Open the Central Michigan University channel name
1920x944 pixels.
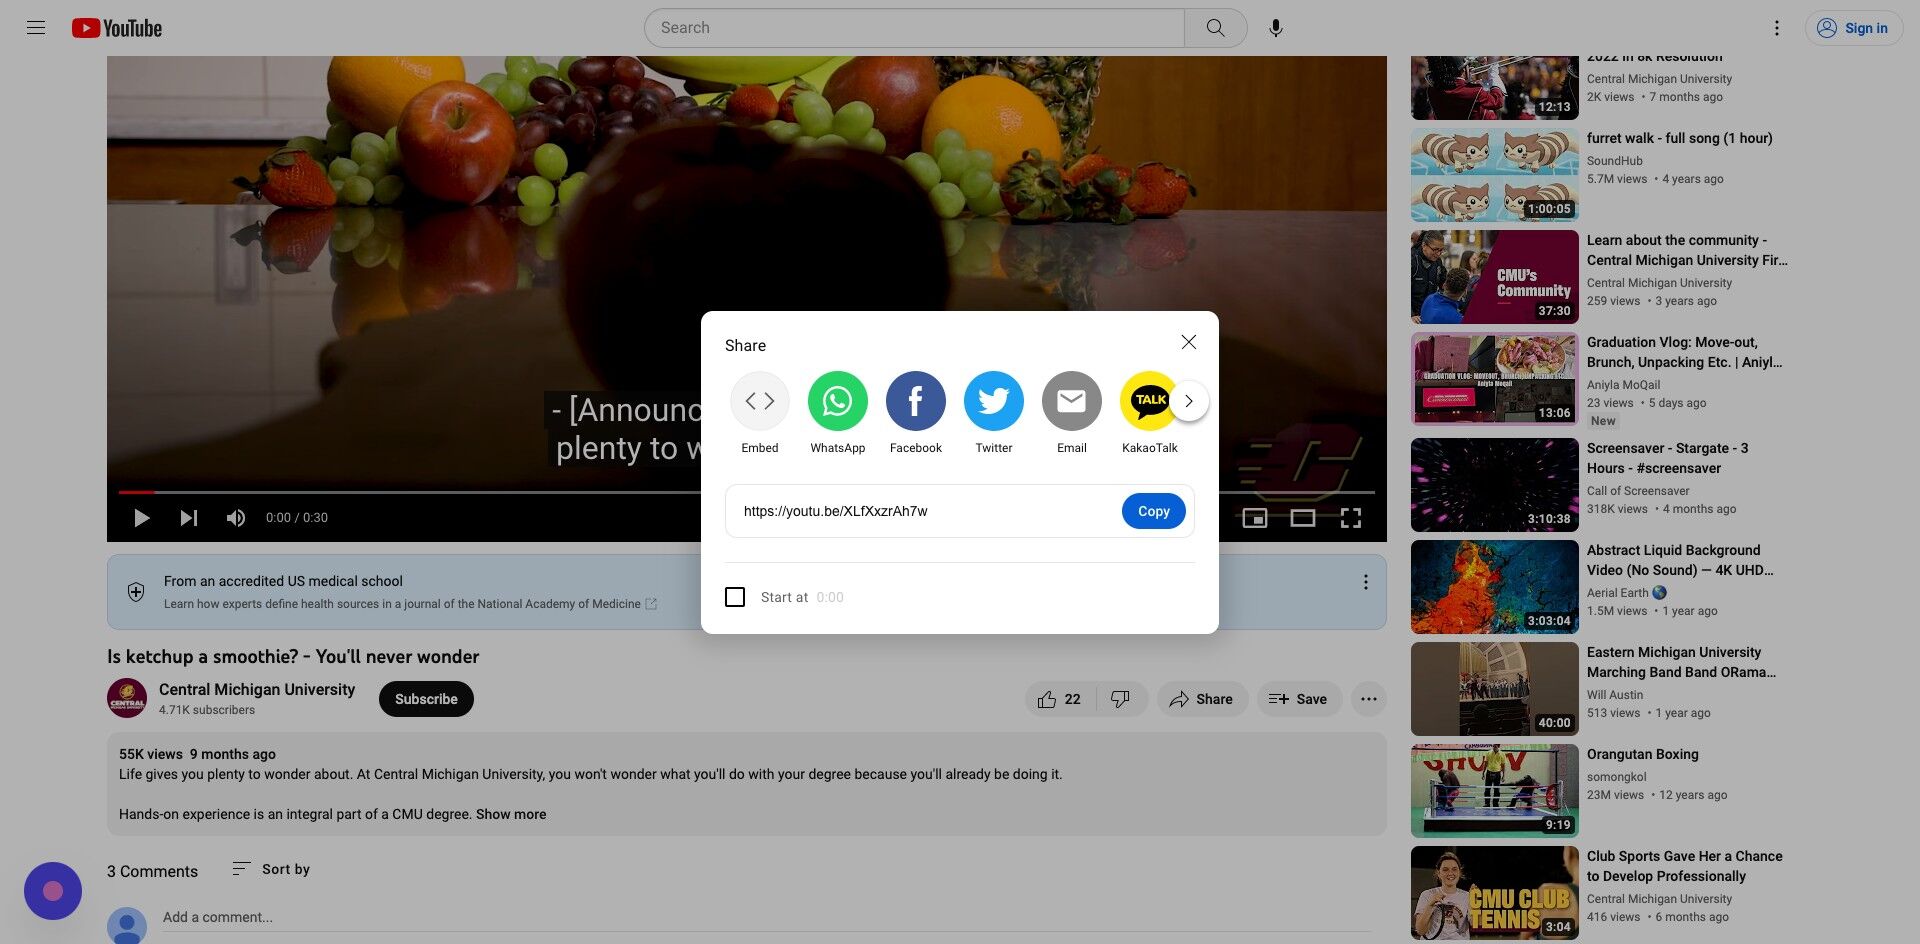point(257,690)
